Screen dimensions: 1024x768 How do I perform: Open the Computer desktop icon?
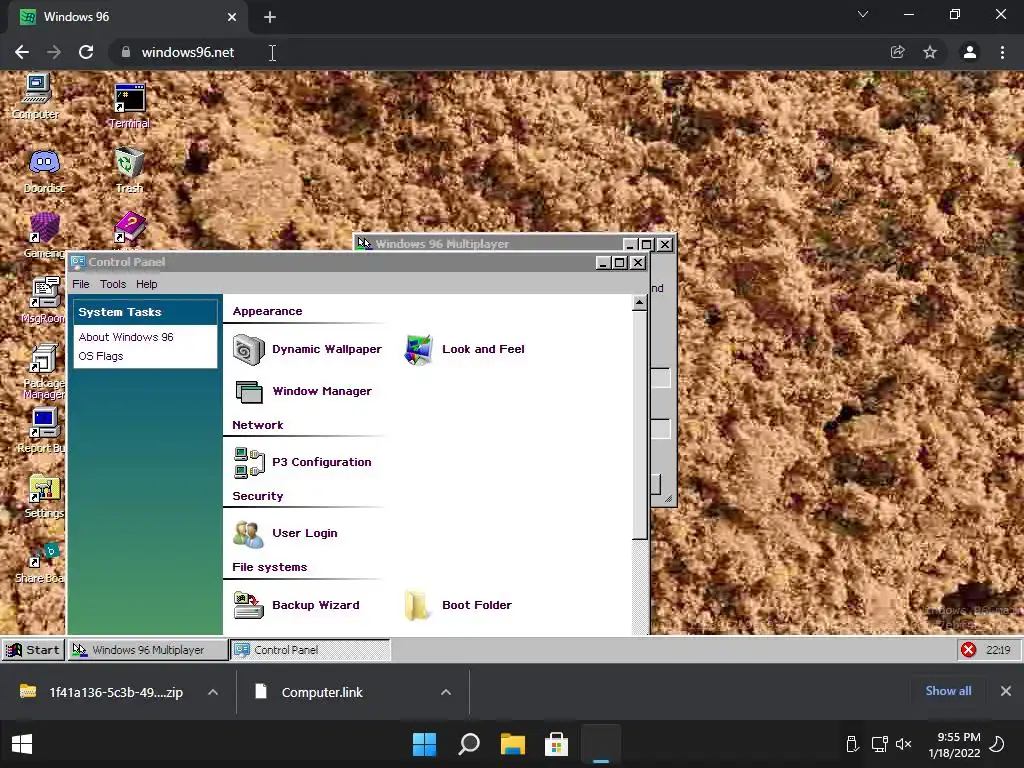click(x=36, y=96)
